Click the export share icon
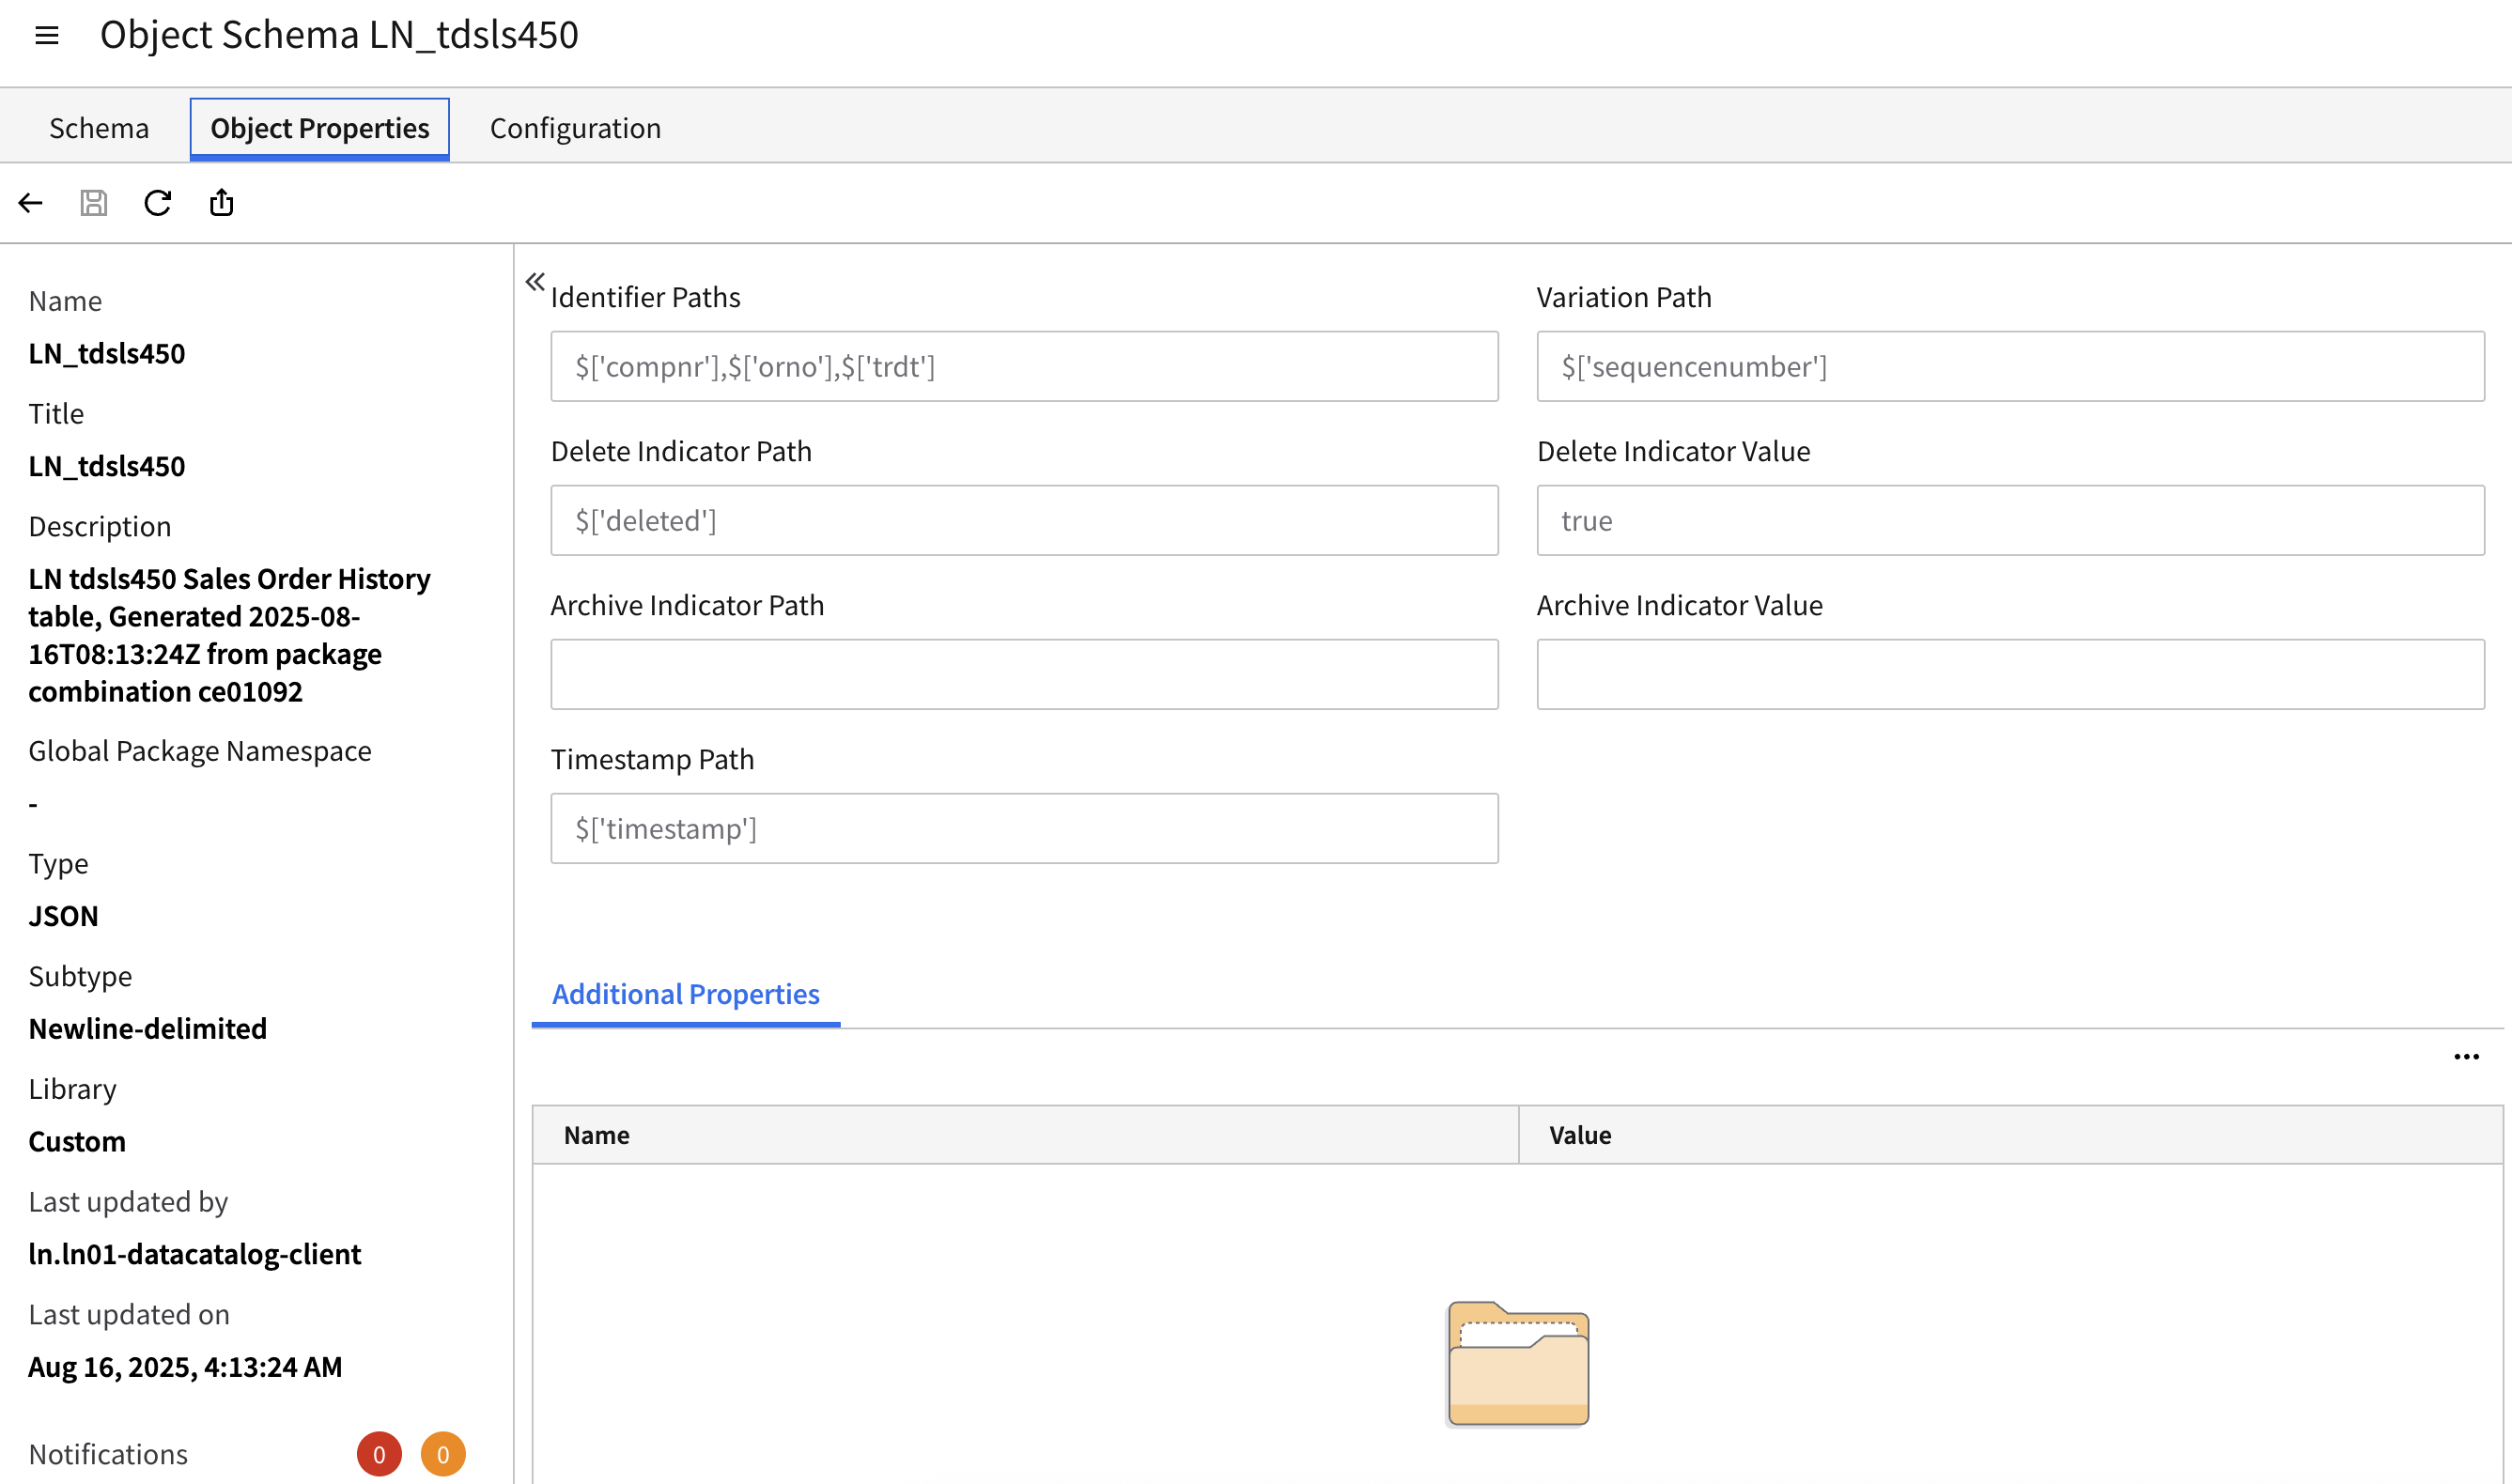This screenshot has height=1484, width=2512. tap(221, 203)
